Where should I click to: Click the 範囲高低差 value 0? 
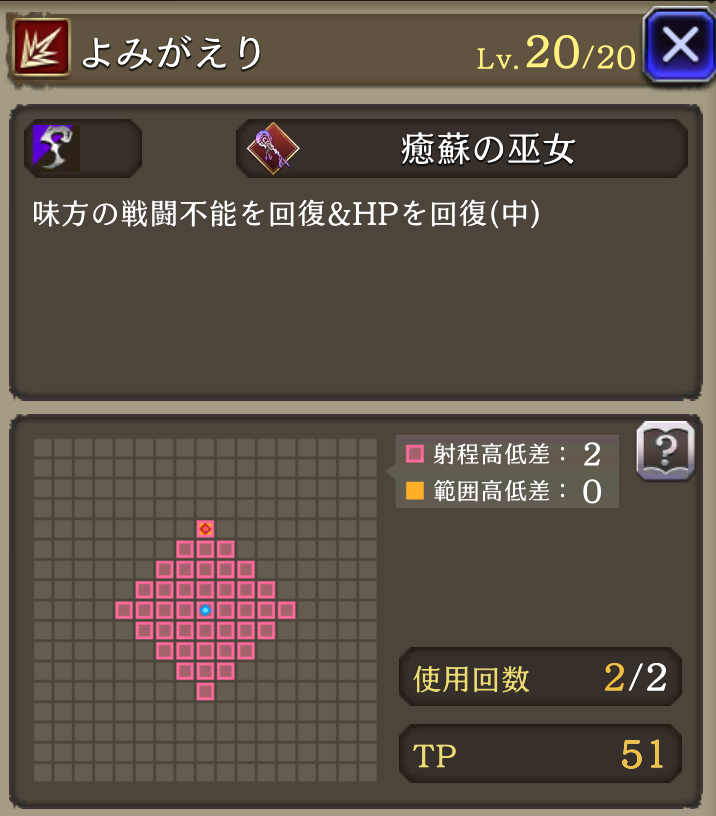(592, 491)
